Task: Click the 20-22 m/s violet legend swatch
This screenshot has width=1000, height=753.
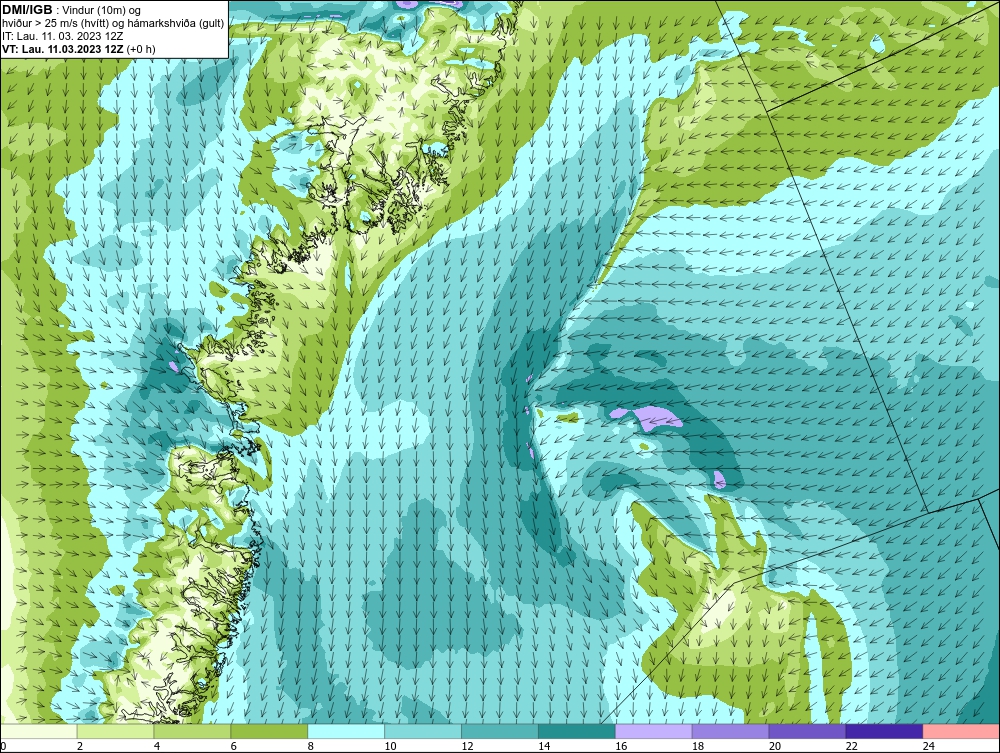Action: (x=807, y=731)
